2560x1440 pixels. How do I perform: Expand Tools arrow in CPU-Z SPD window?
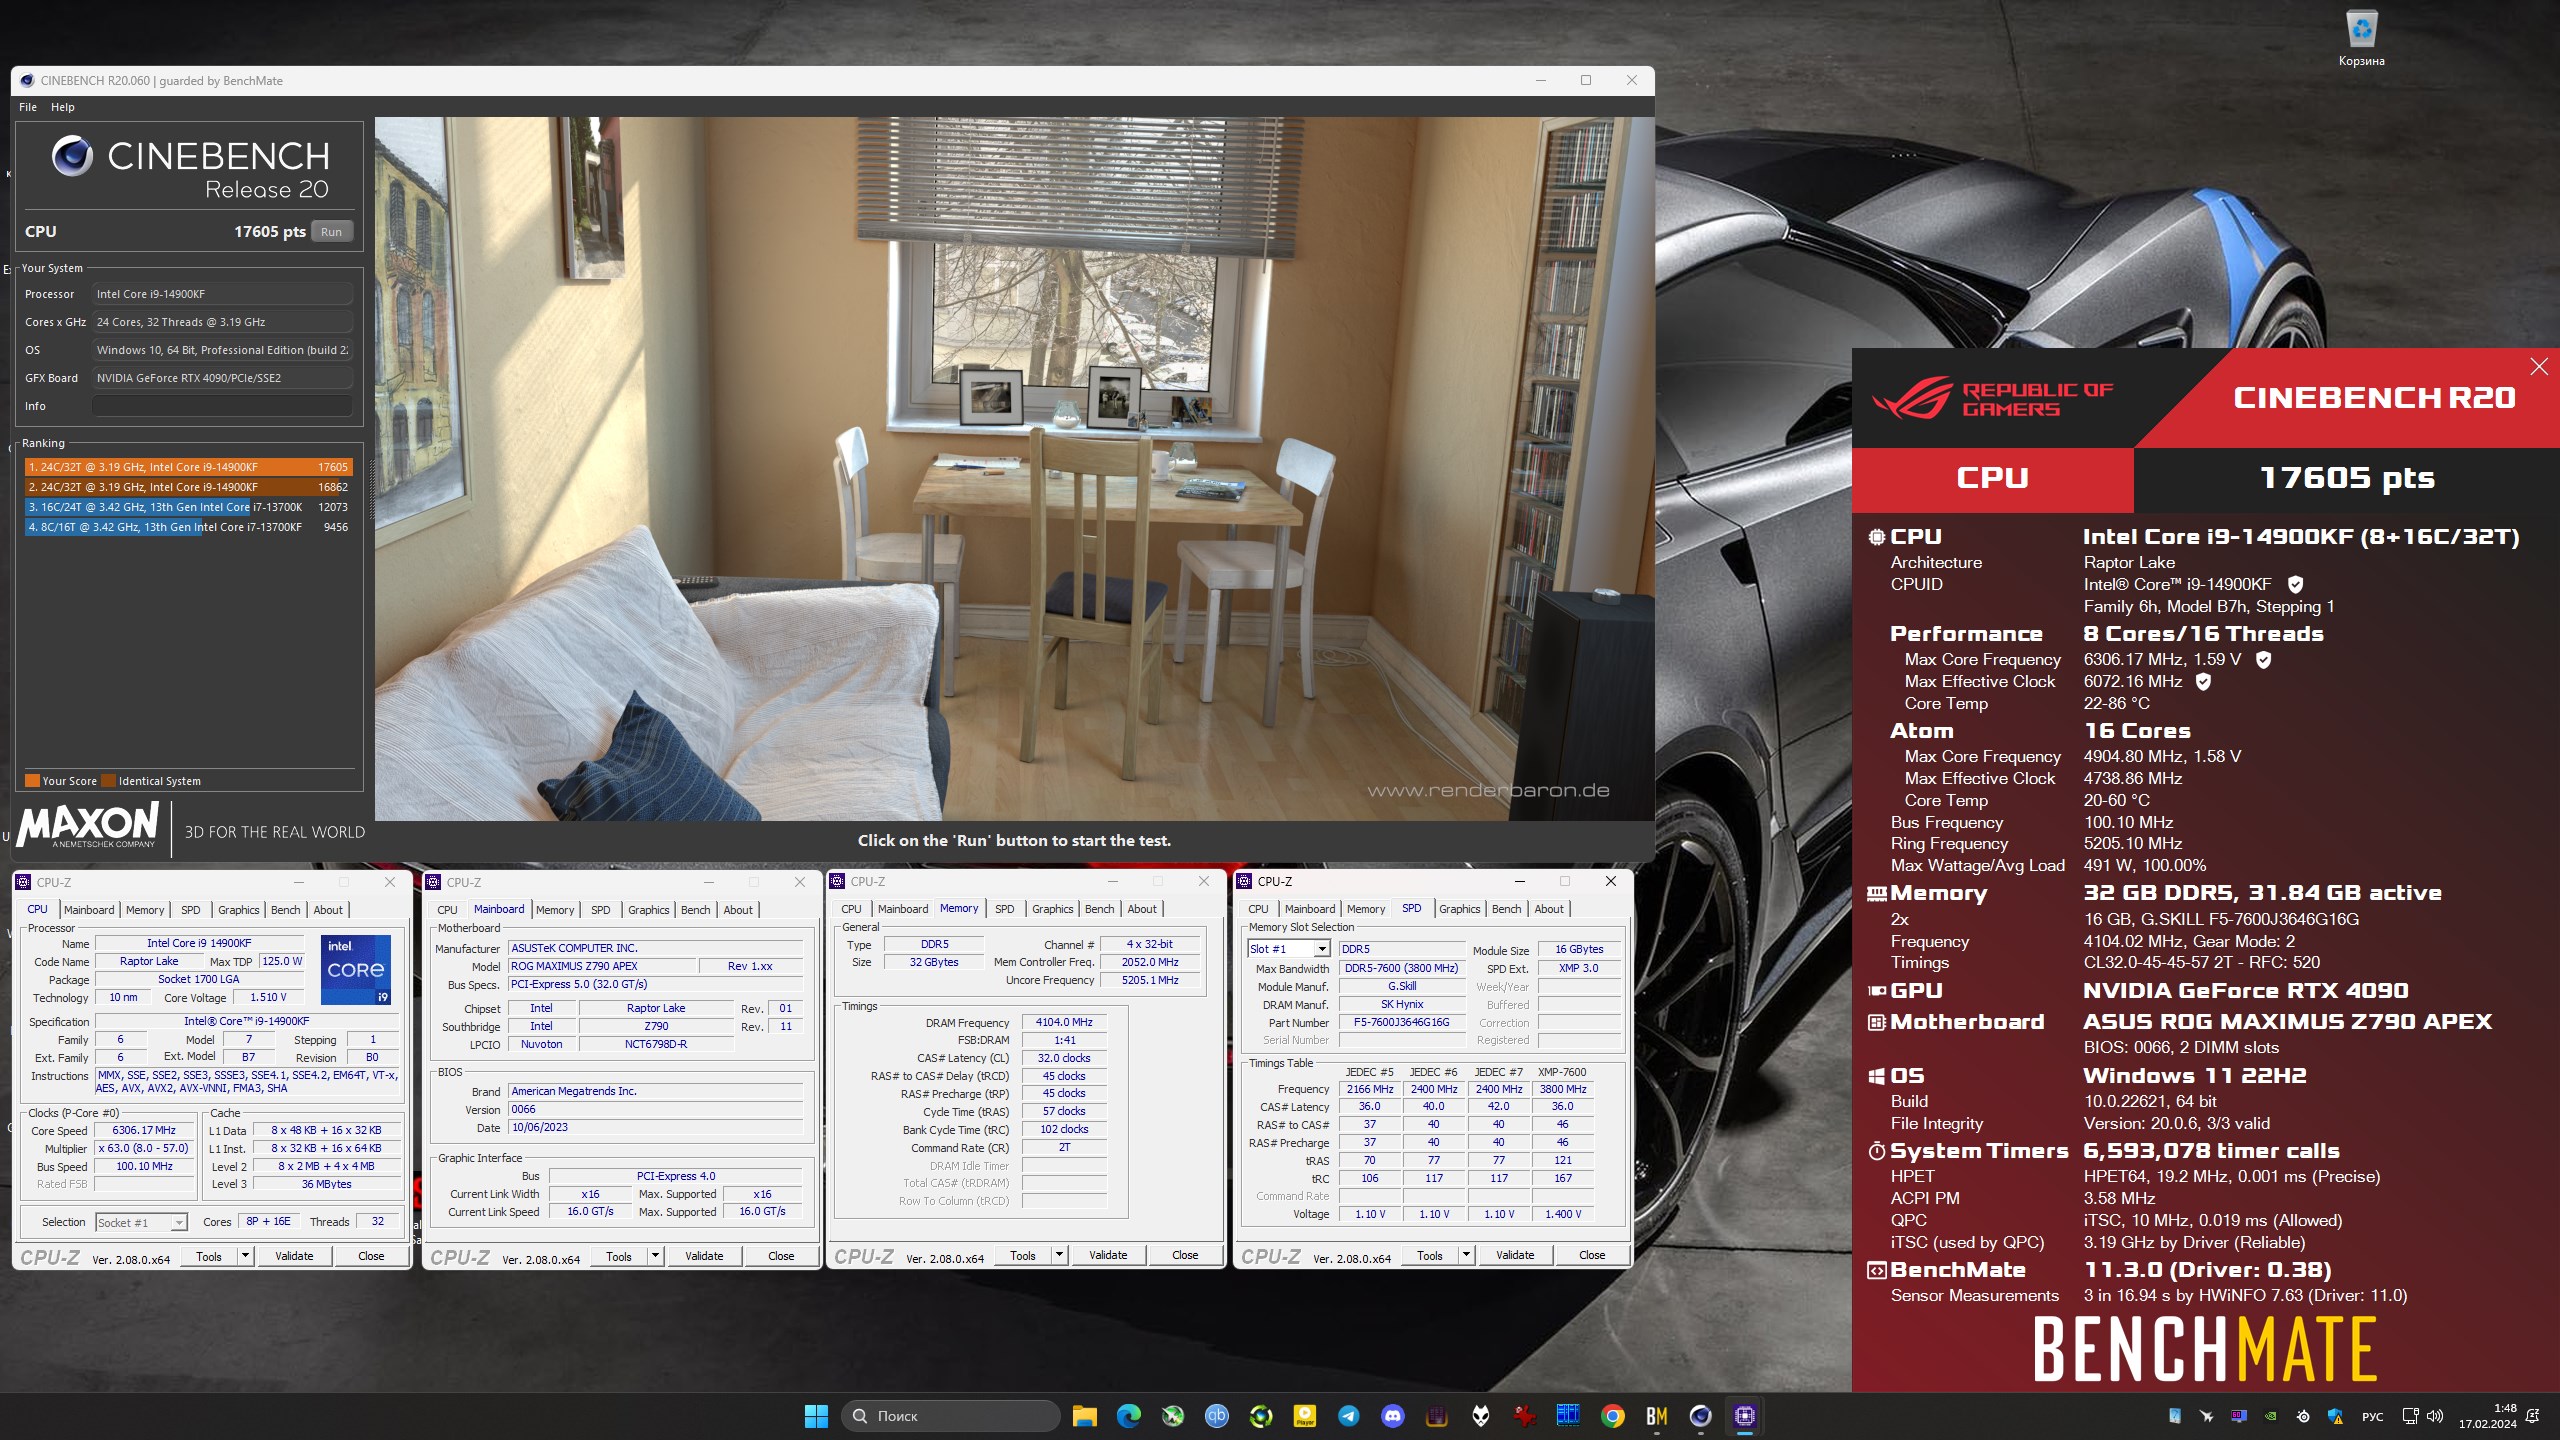pos(1466,1255)
